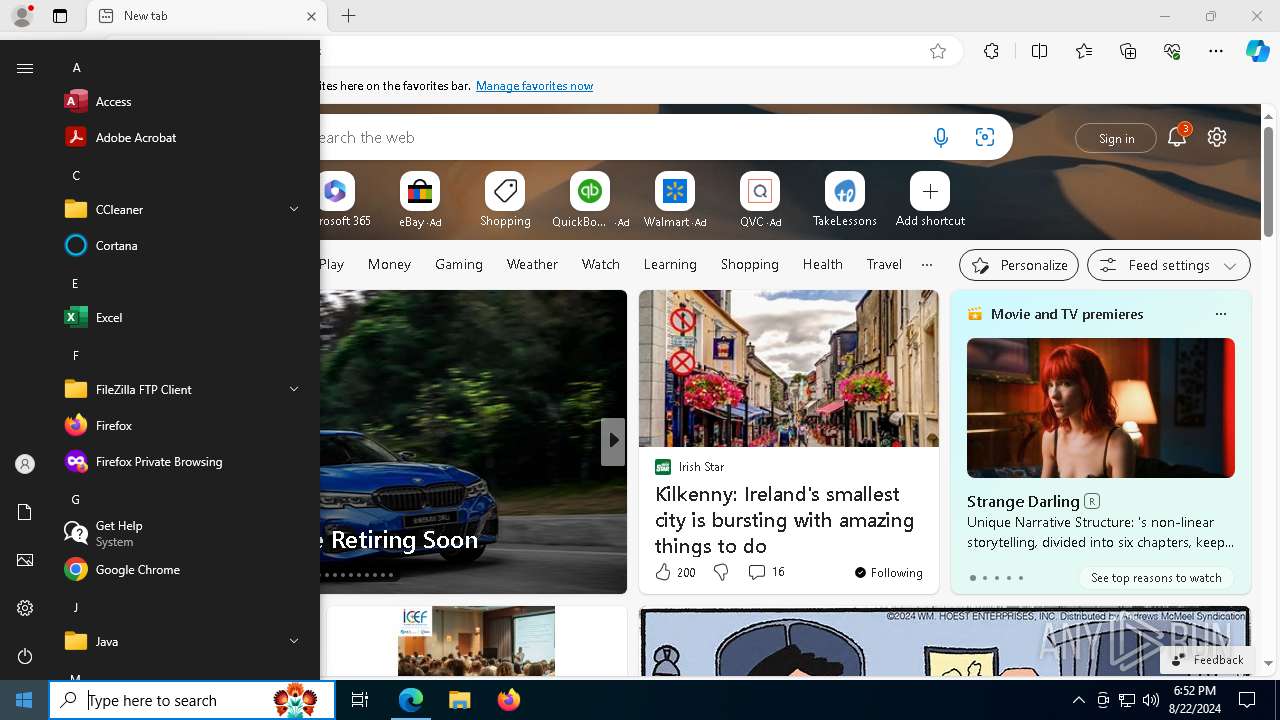
Task: Open the Feed settings dropdown
Action: coord(1169,265)
